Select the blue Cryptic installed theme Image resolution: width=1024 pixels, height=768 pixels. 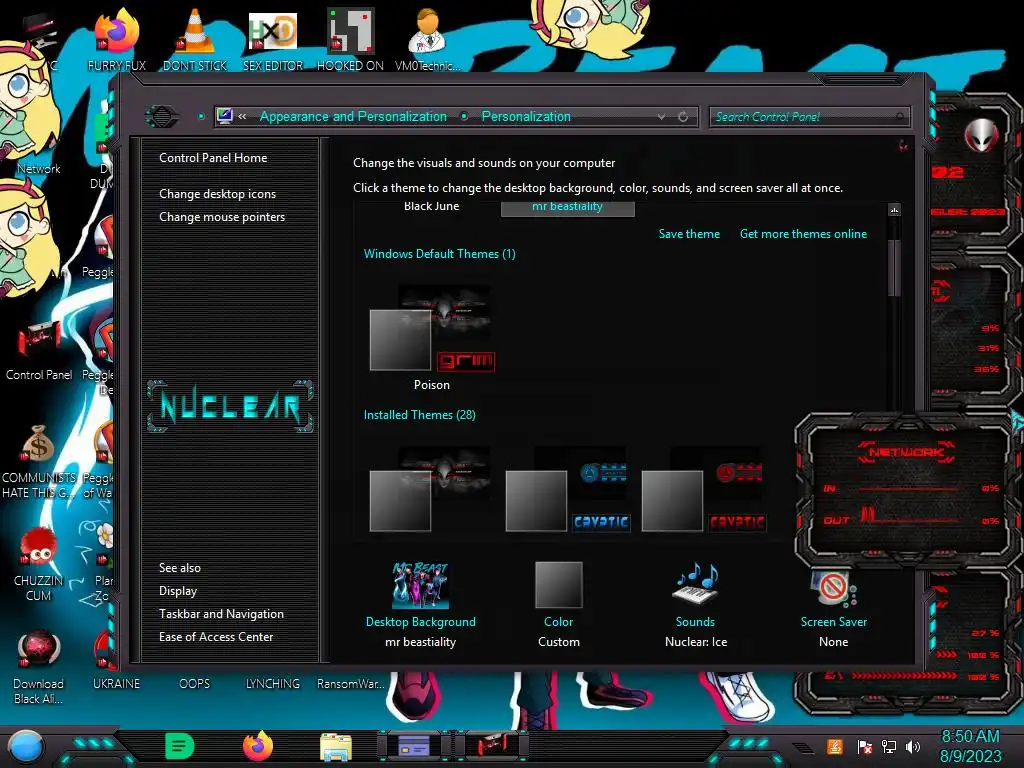pos(568,490)
